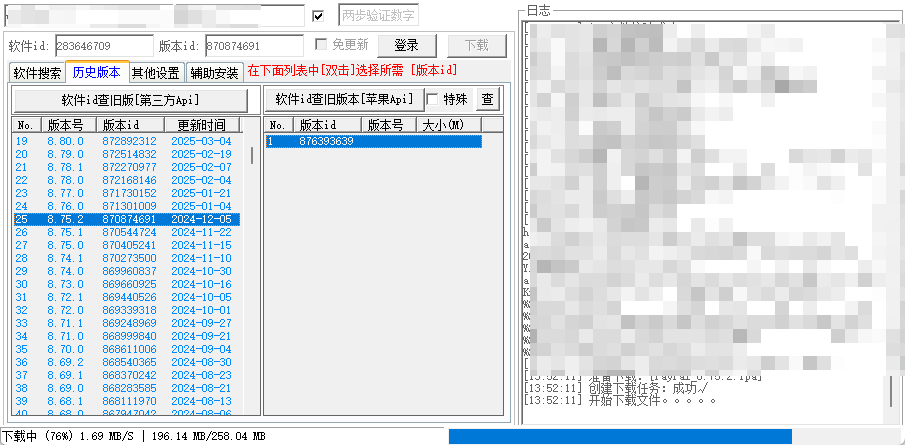This screenshot has width=905, height=445.
Task: Focus the 版本id input field
Action: pos(253,46)
